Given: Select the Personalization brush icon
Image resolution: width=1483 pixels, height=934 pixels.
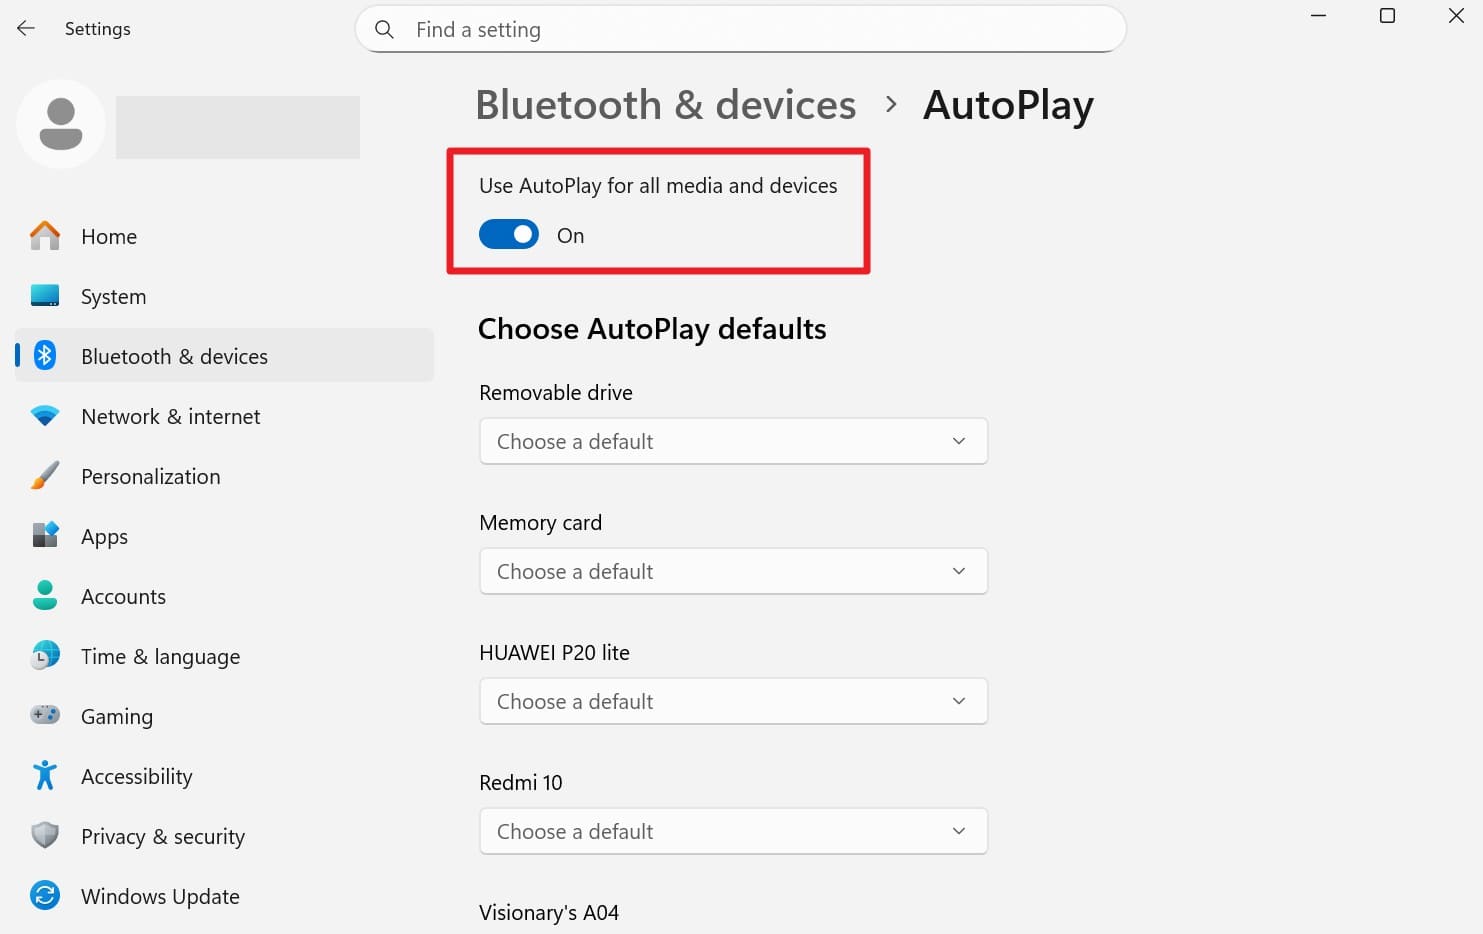Looking at the screenshot, I should click(x=44, y=475).
